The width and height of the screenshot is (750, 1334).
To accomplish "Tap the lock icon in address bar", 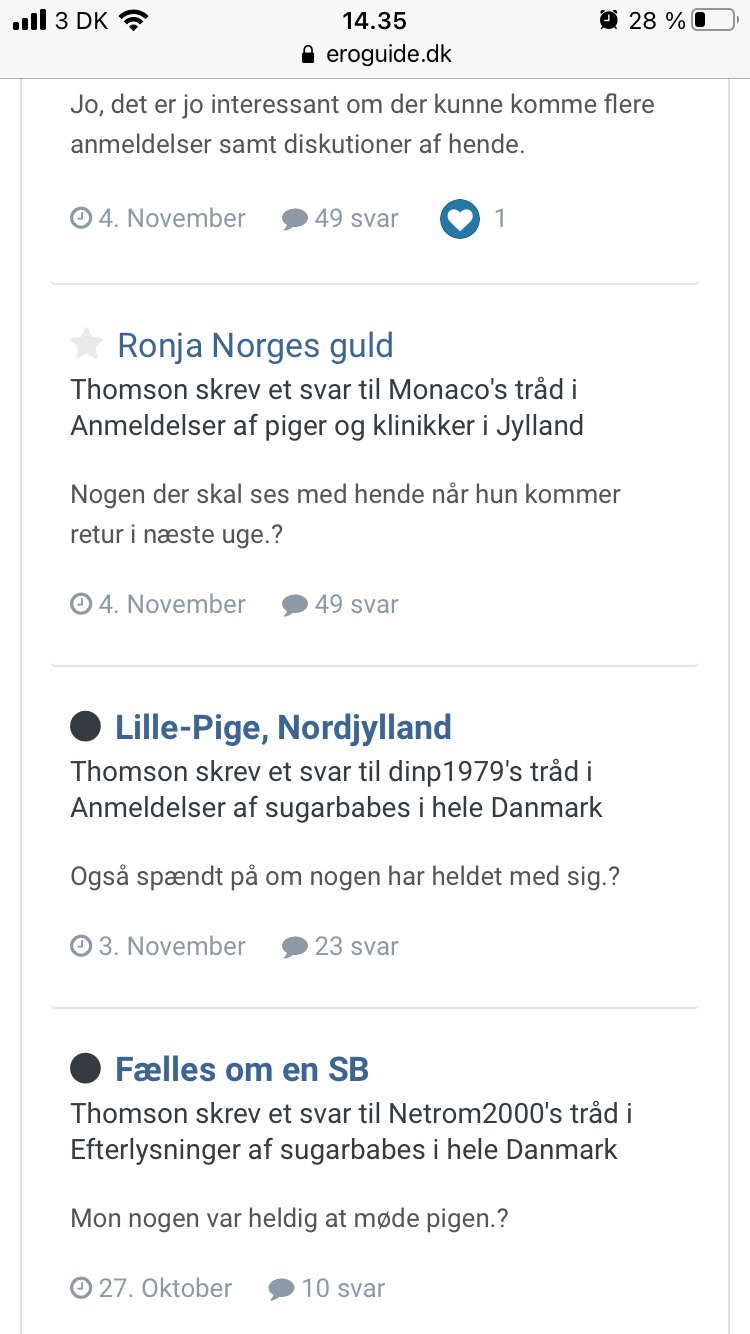I will [x=308, y=55].
